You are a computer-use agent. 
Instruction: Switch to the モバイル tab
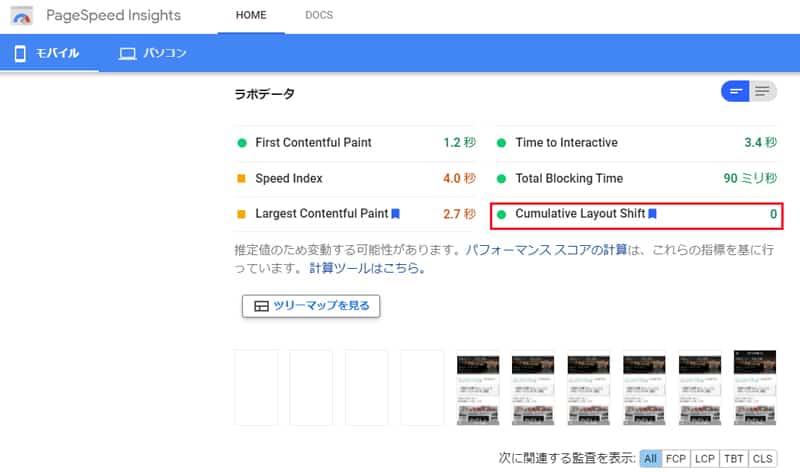49,53
